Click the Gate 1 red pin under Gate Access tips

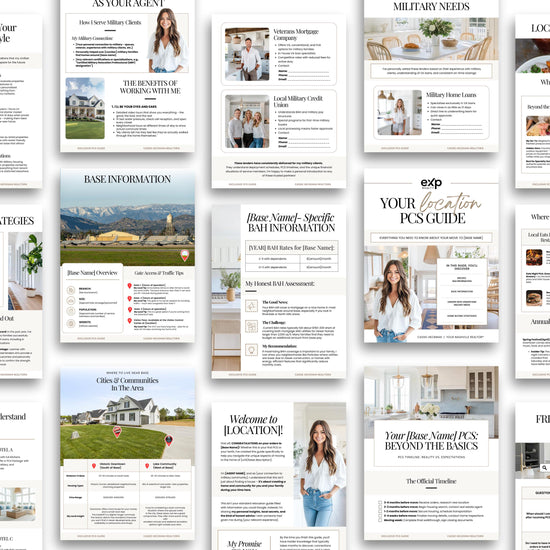129,286
